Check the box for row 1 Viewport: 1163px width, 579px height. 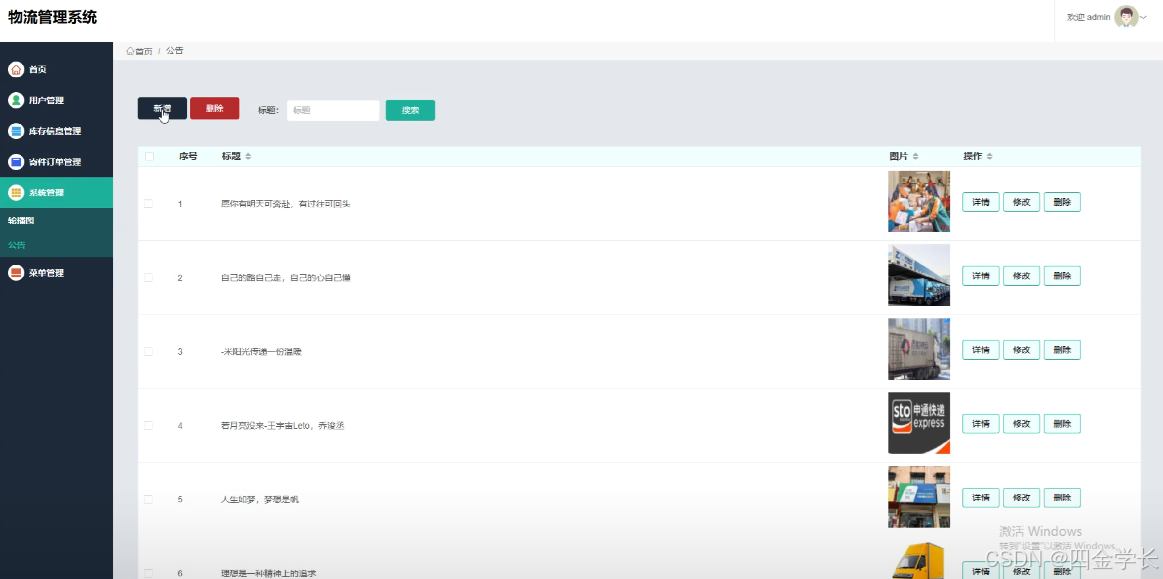(x=148, y=203)
